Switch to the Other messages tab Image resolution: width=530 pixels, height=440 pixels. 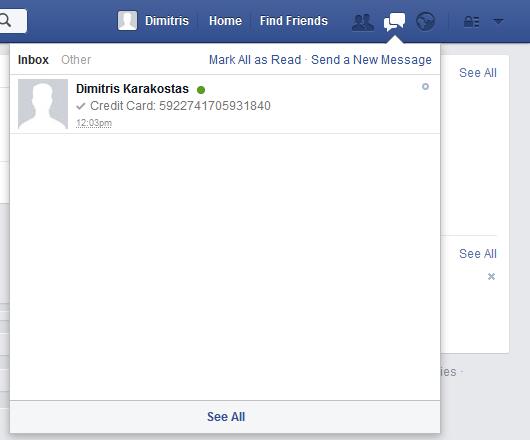pyautogui.click(x=76, y=60)
